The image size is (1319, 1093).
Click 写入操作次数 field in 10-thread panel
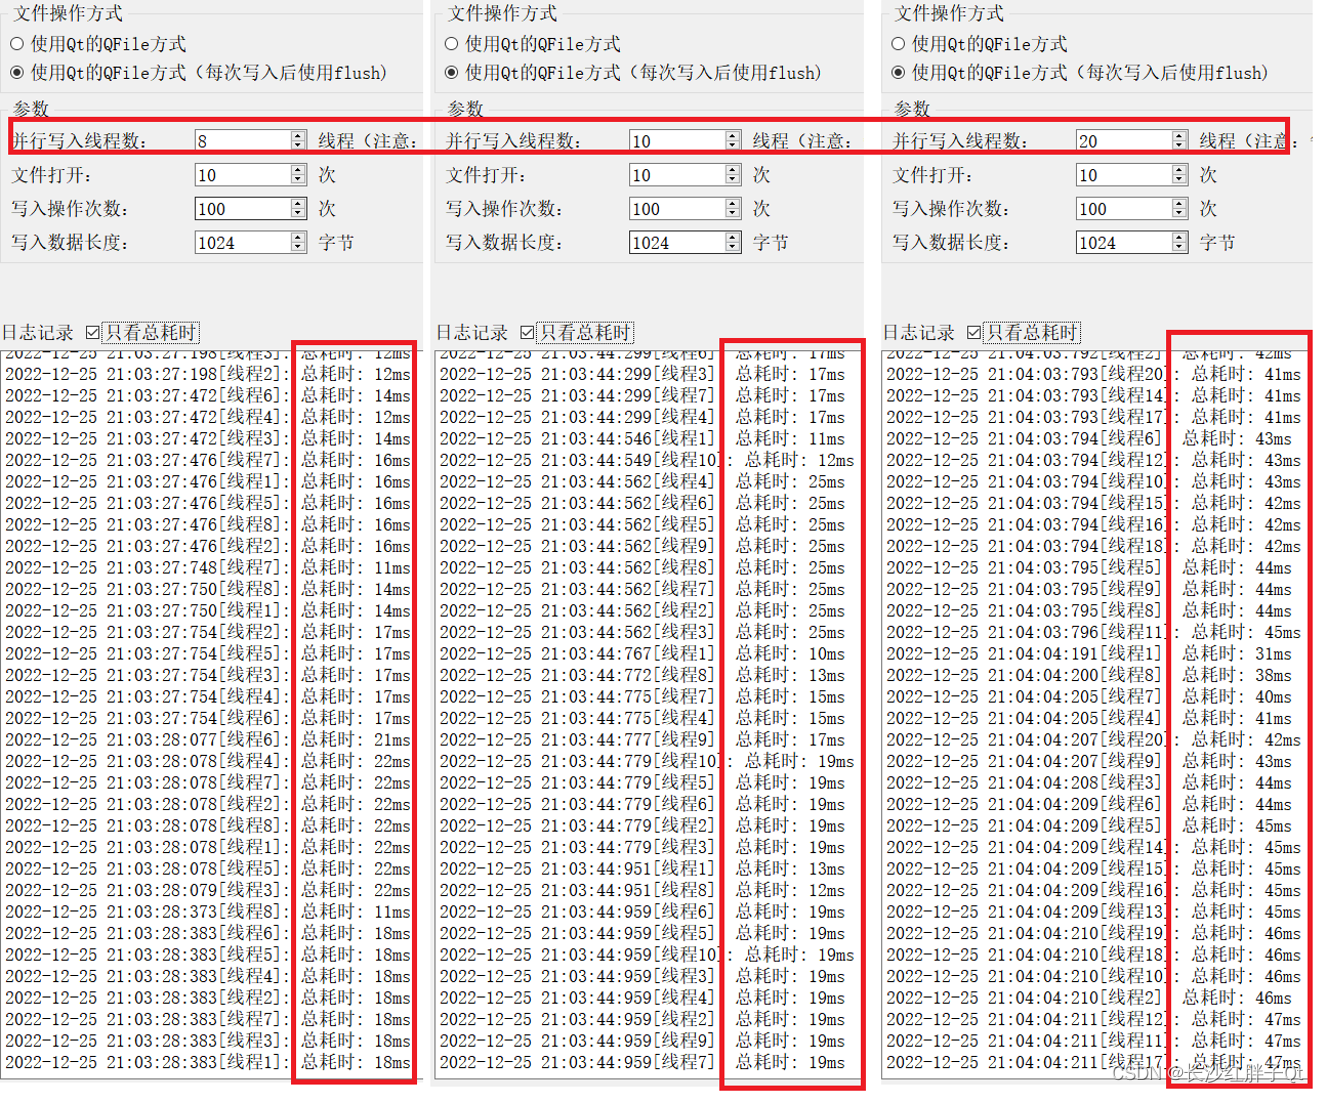[677, 209]
